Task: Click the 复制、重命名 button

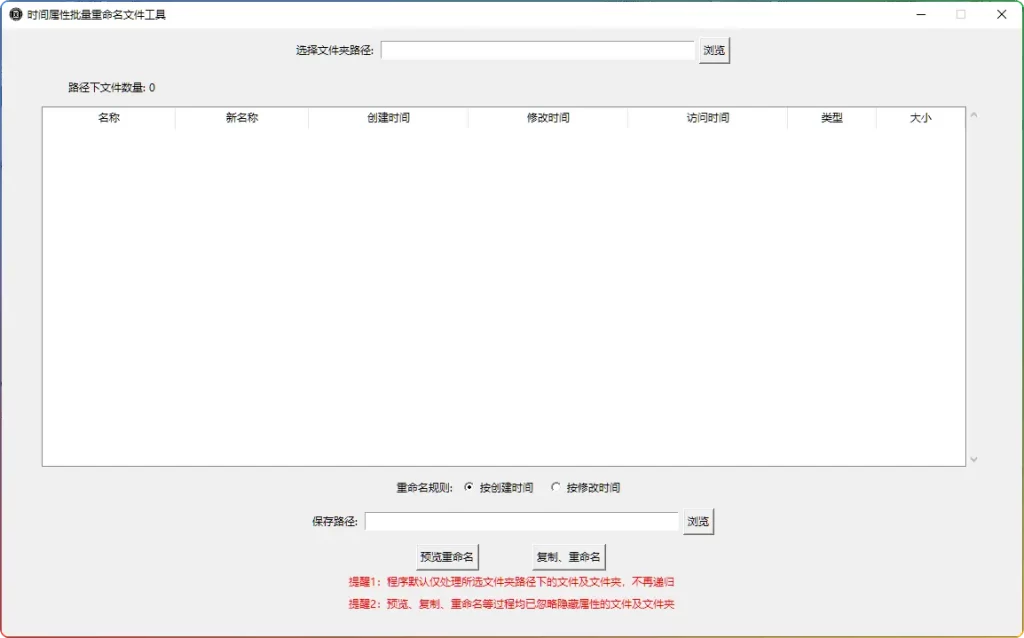Action: (568, 557)
